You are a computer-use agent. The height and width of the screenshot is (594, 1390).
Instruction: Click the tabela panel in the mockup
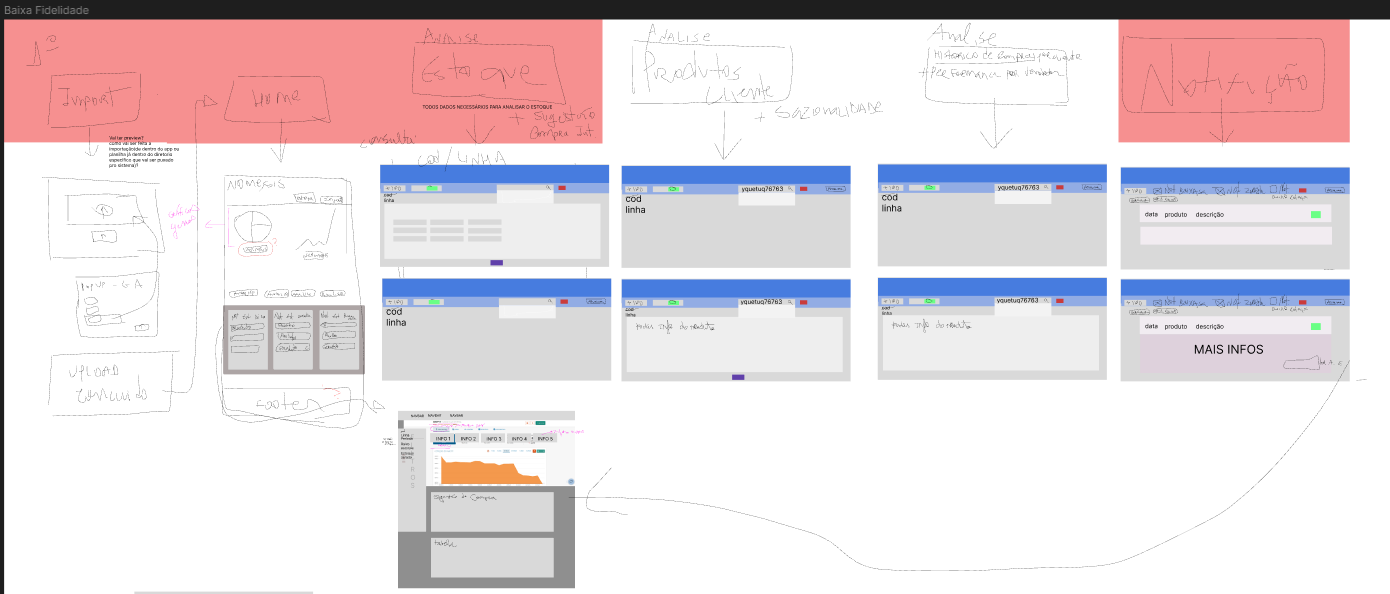pyautogui.click(x=491, y=557)
